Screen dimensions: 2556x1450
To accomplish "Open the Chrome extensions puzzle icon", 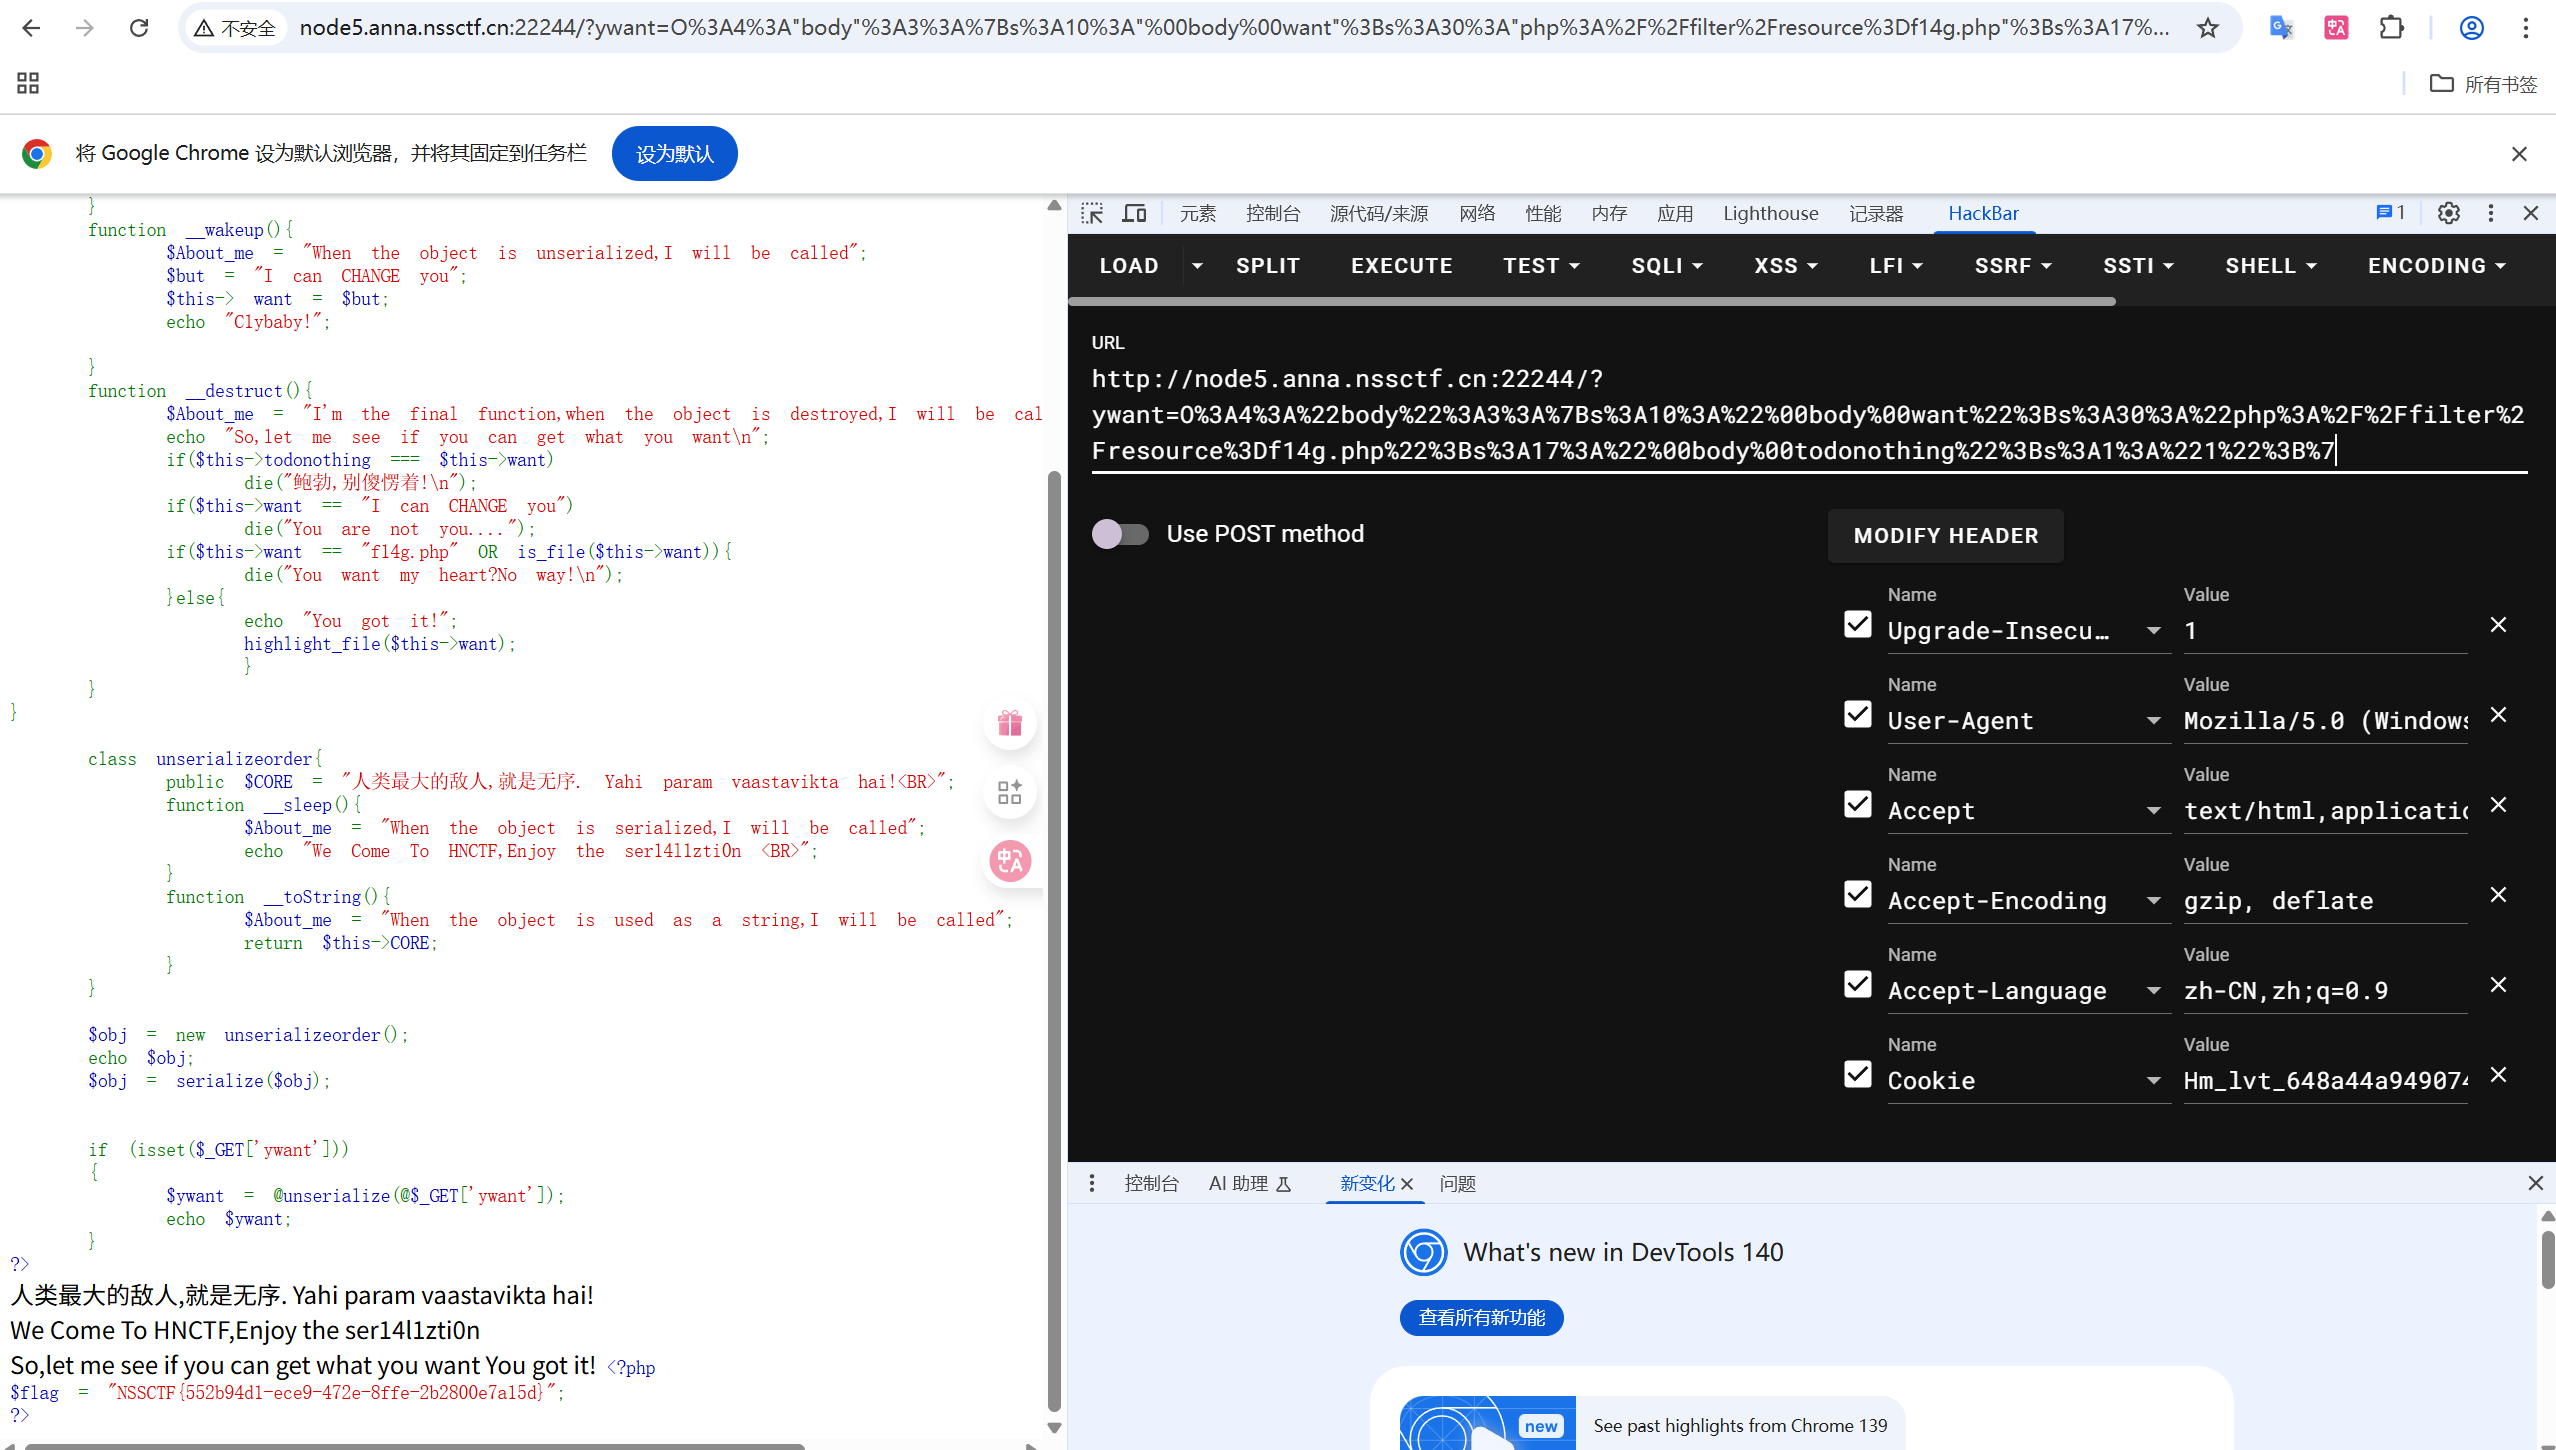I will (x=2391, y=28).
